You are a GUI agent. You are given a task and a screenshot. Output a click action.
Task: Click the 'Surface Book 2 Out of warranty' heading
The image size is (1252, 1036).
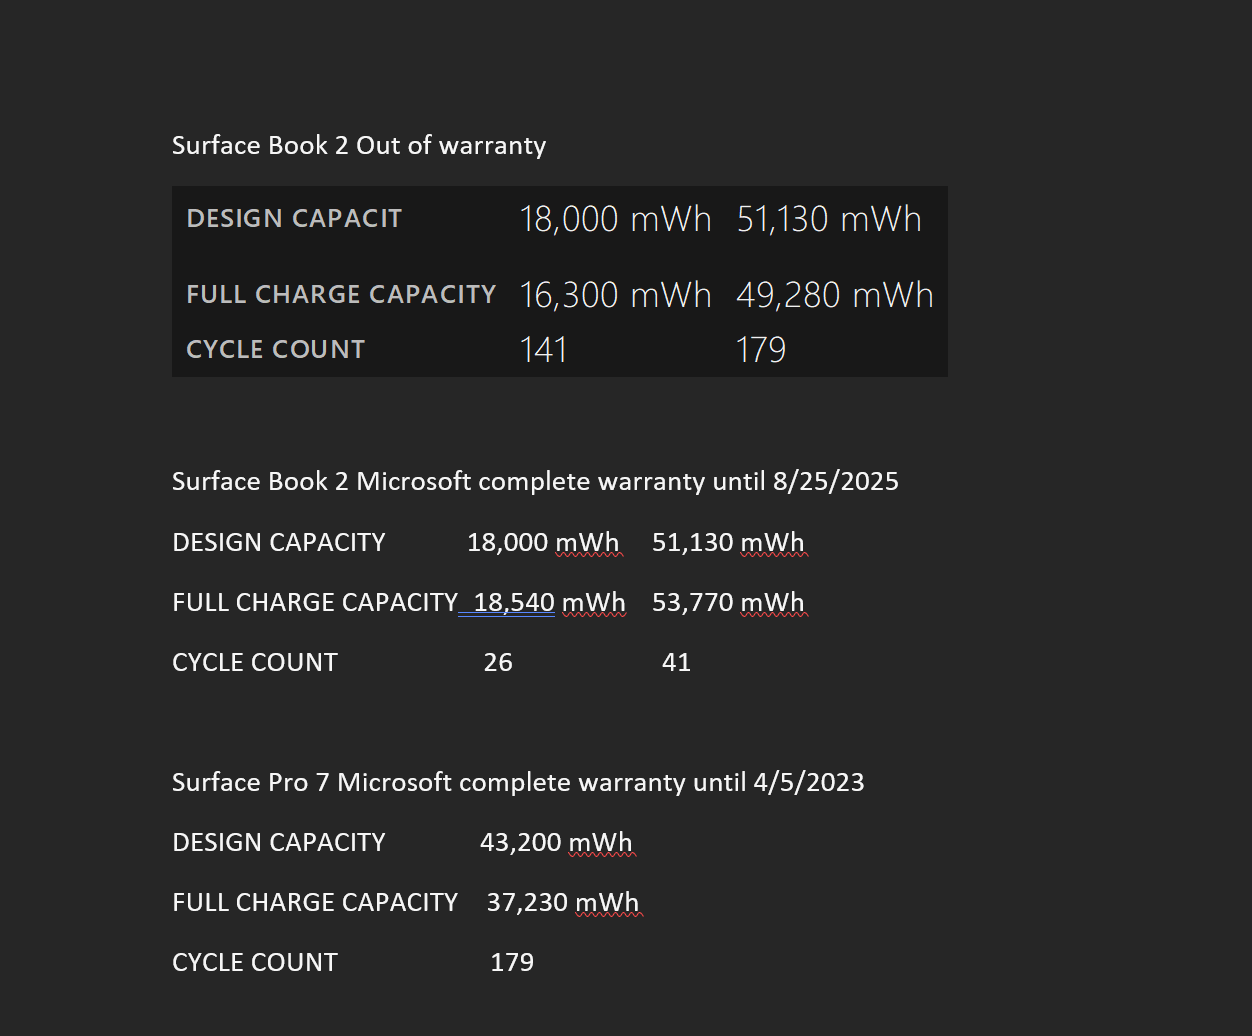pos(359,146)
